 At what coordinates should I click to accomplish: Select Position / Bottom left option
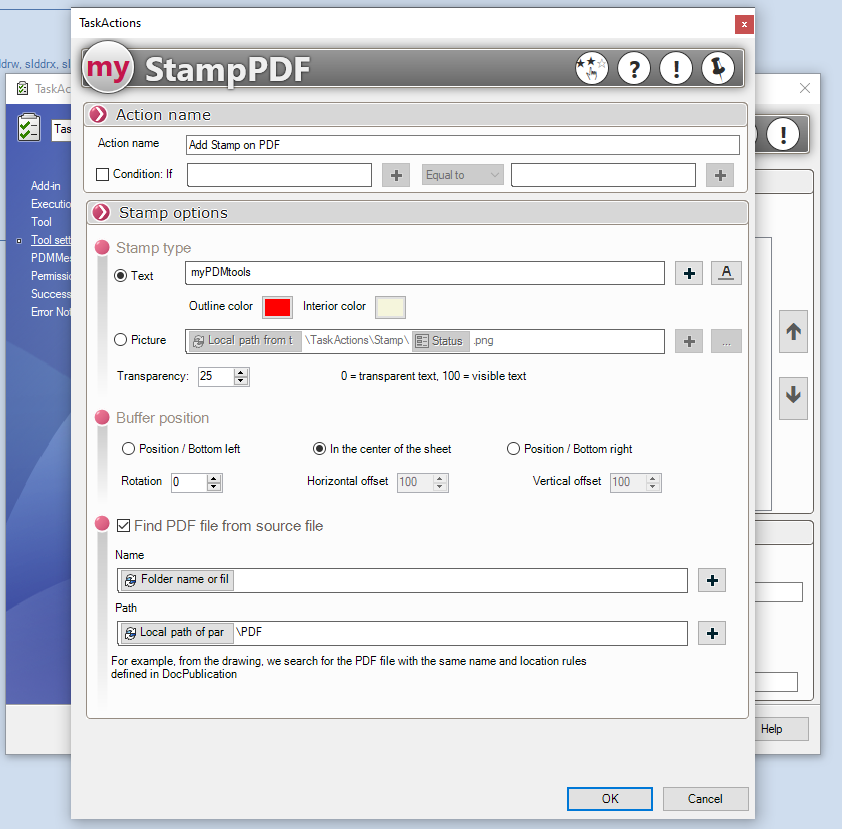tap(128, 449)
